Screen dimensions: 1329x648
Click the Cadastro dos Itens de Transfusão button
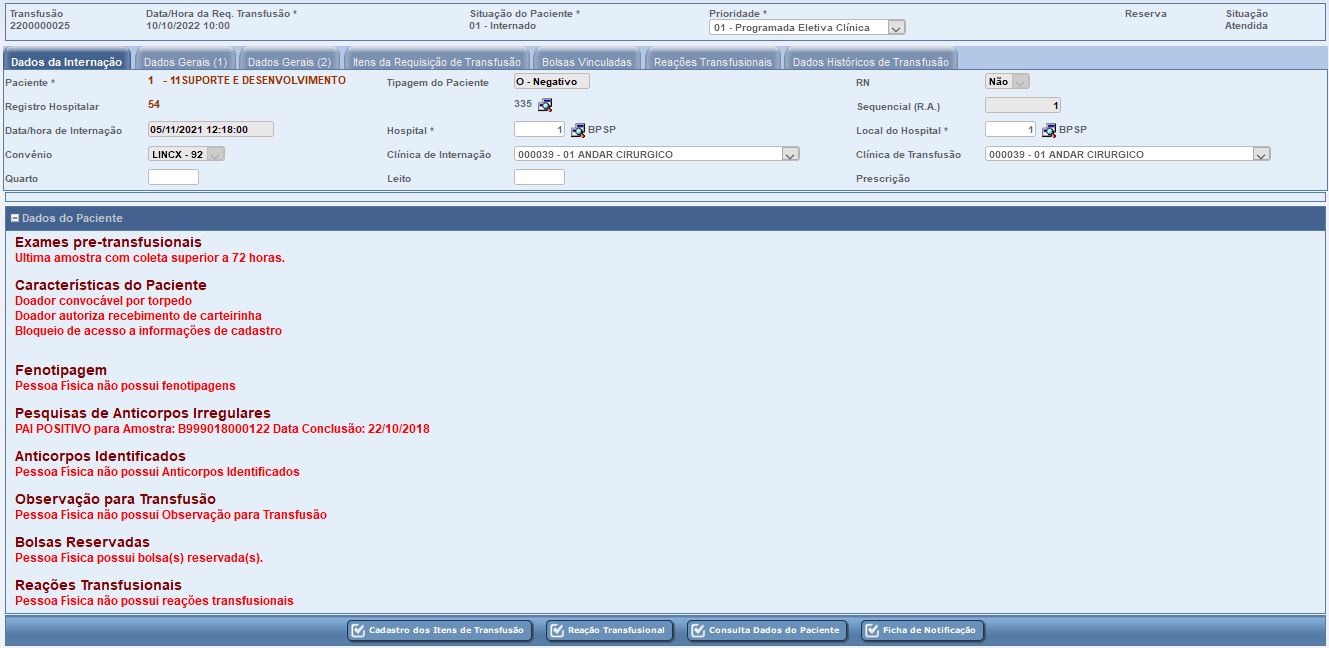439,631
